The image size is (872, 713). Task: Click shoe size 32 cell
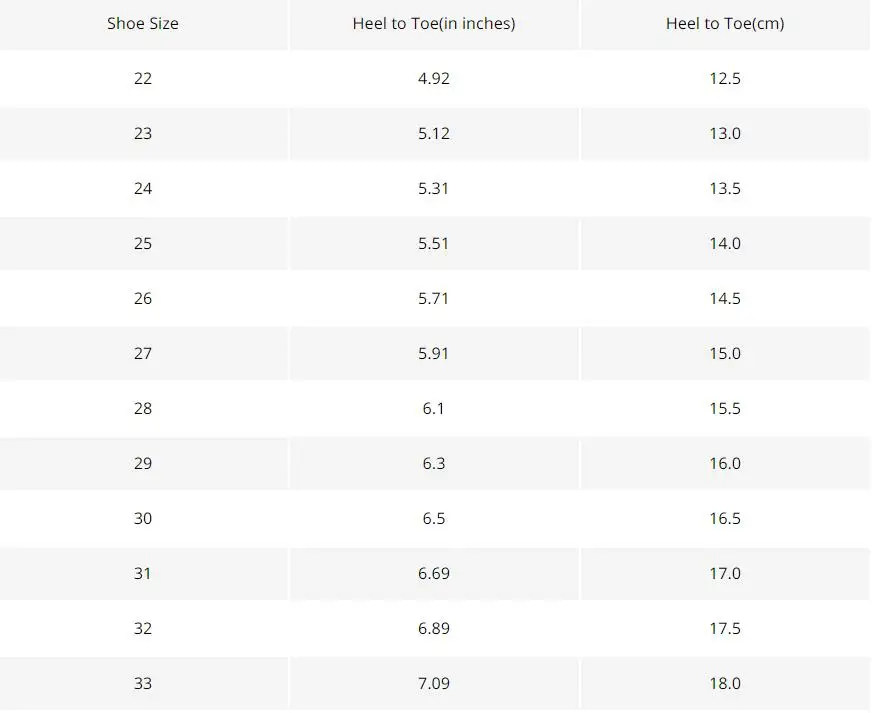coord(143,628)
